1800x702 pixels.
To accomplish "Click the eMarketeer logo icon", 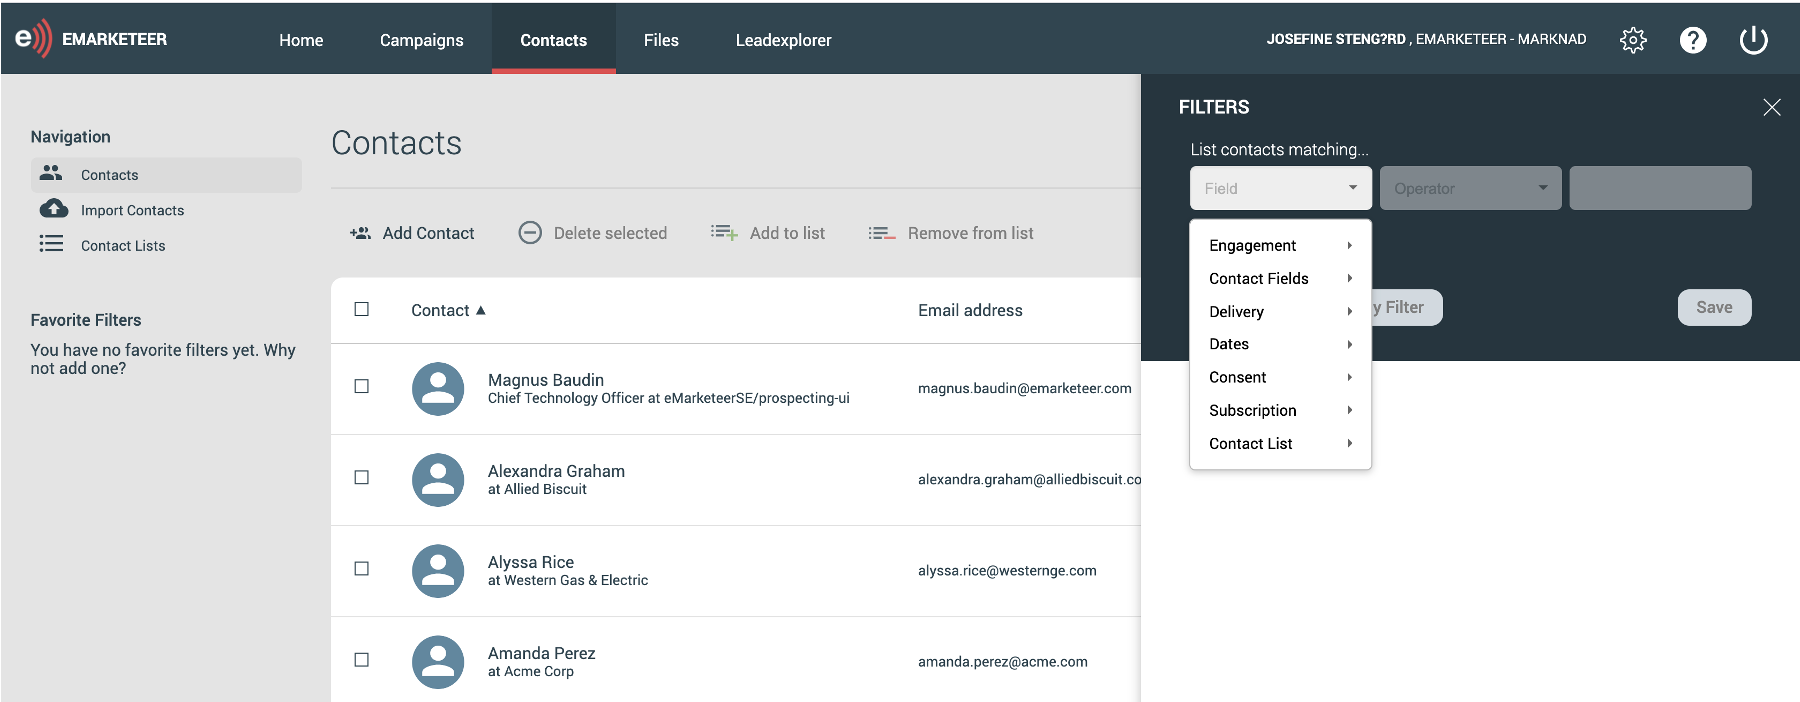I will coord(33,39).
